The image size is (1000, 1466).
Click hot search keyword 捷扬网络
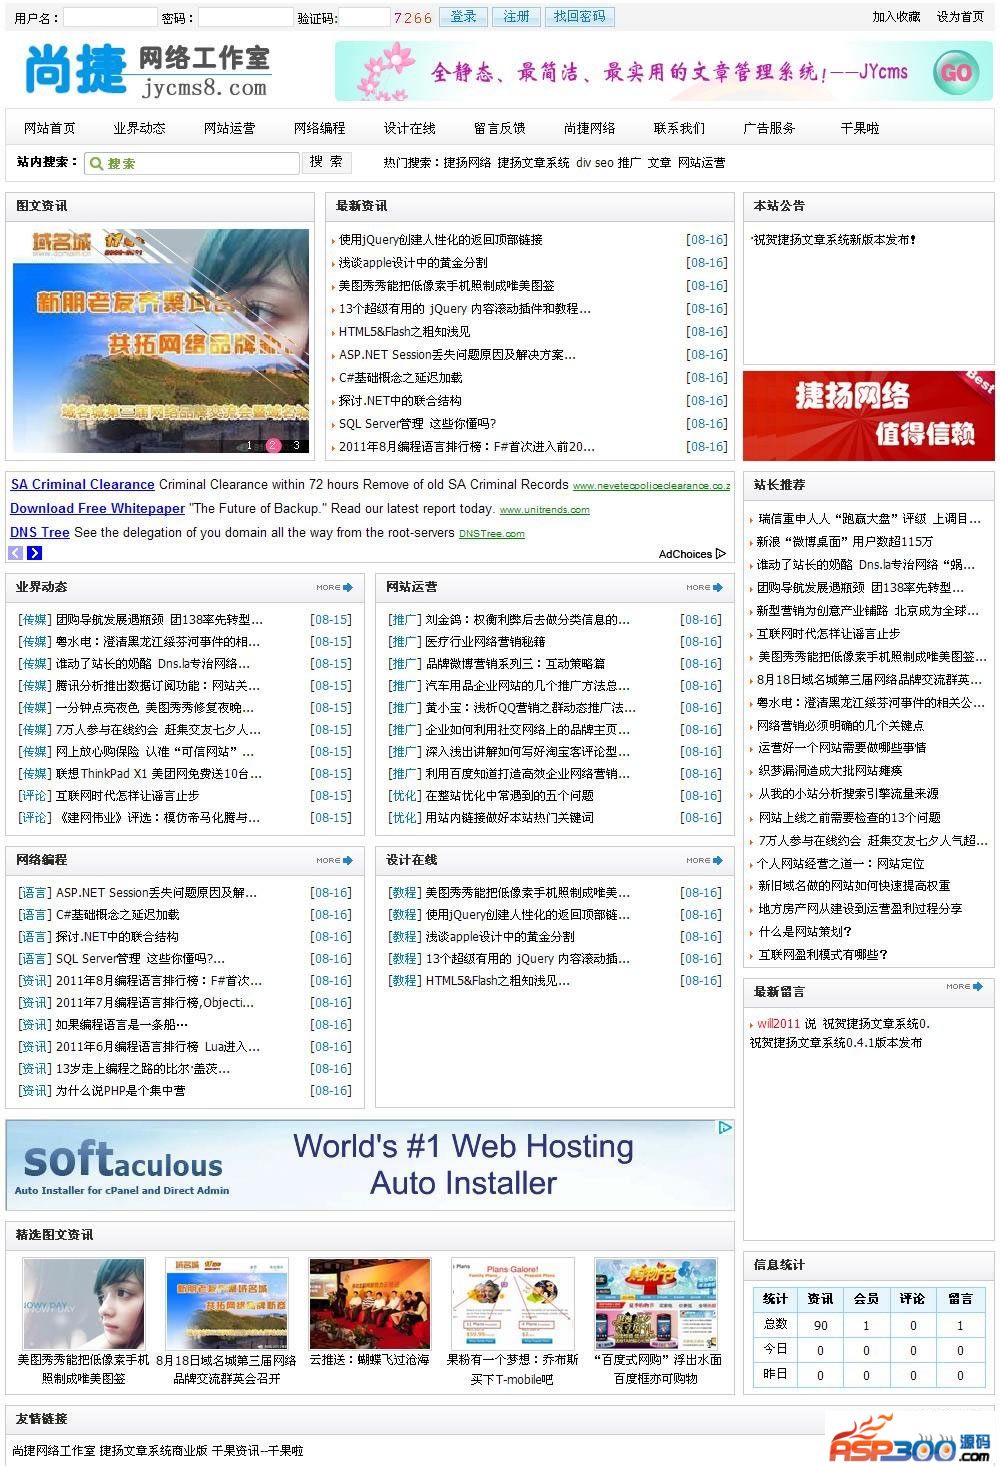pyautogui.click(x=467, y=163)
